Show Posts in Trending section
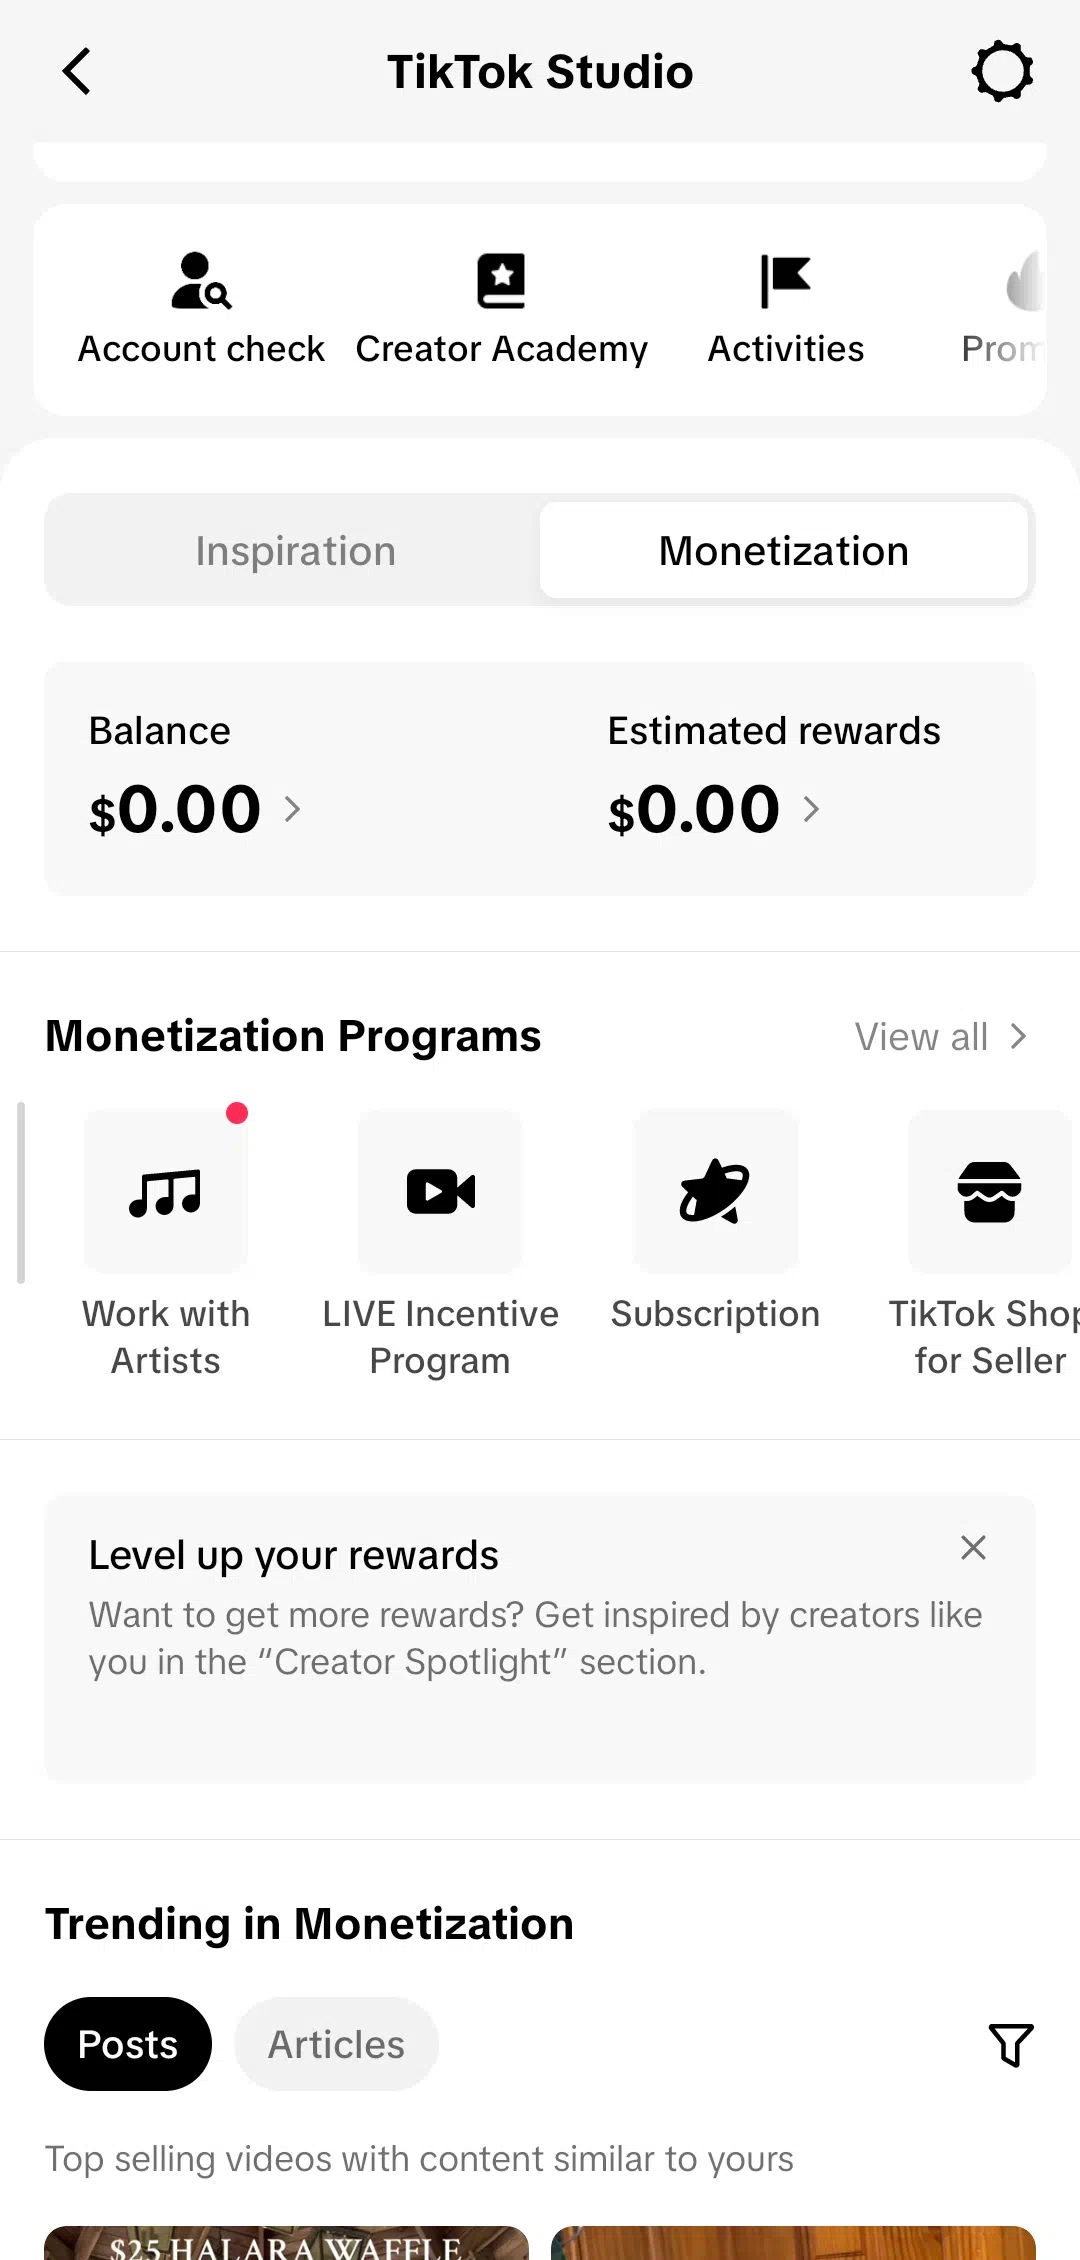Viewport: 1080px width, 2260px height. [128, 2044]
